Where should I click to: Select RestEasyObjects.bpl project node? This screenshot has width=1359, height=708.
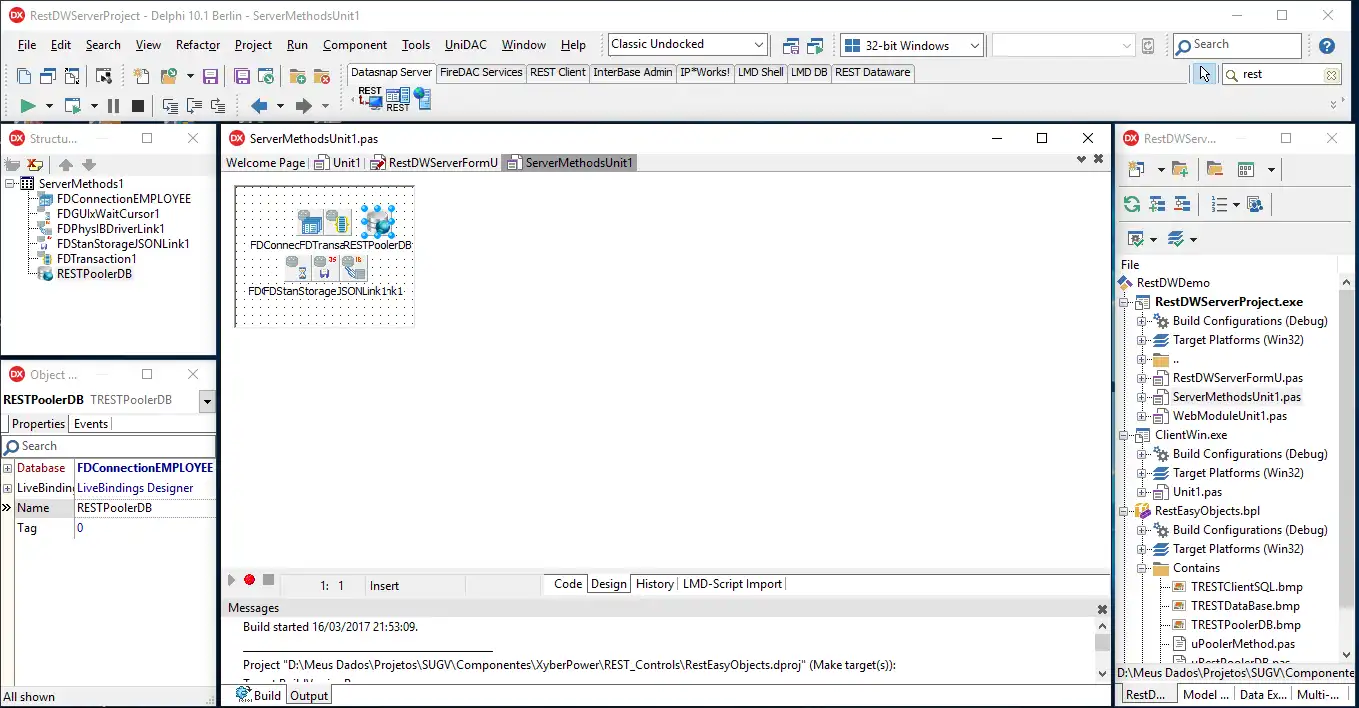click(x=1207, y=512)
